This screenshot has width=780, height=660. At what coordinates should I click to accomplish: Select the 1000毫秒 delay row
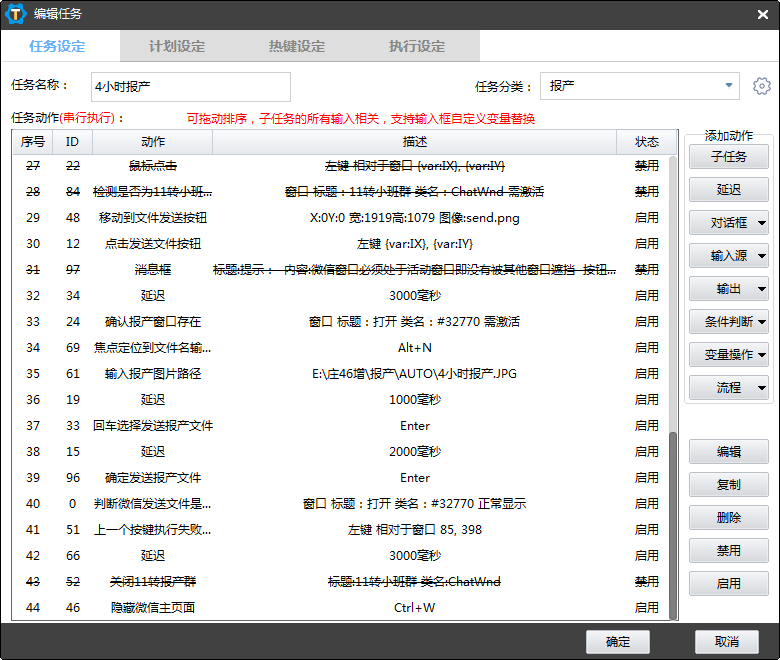tap(341, 399)
